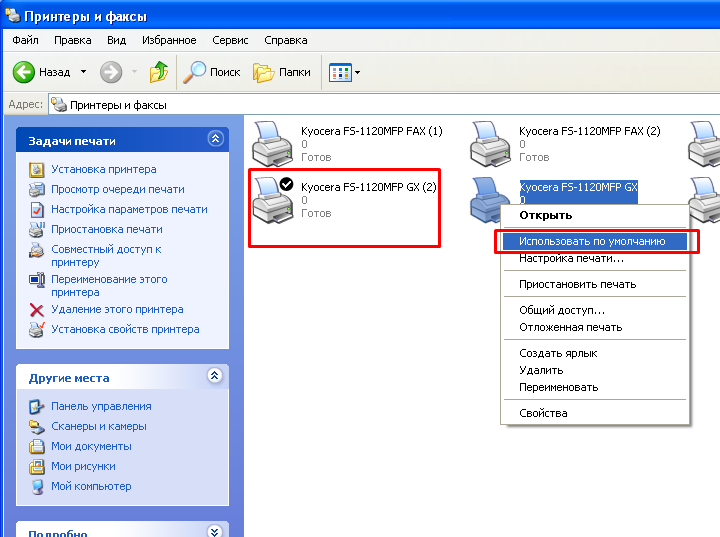The width and height of the screenshot is (720, 537).
Task: Click Kyocera FS-1120MFP FAX (2) name text
Action: (x=590, y=131)
